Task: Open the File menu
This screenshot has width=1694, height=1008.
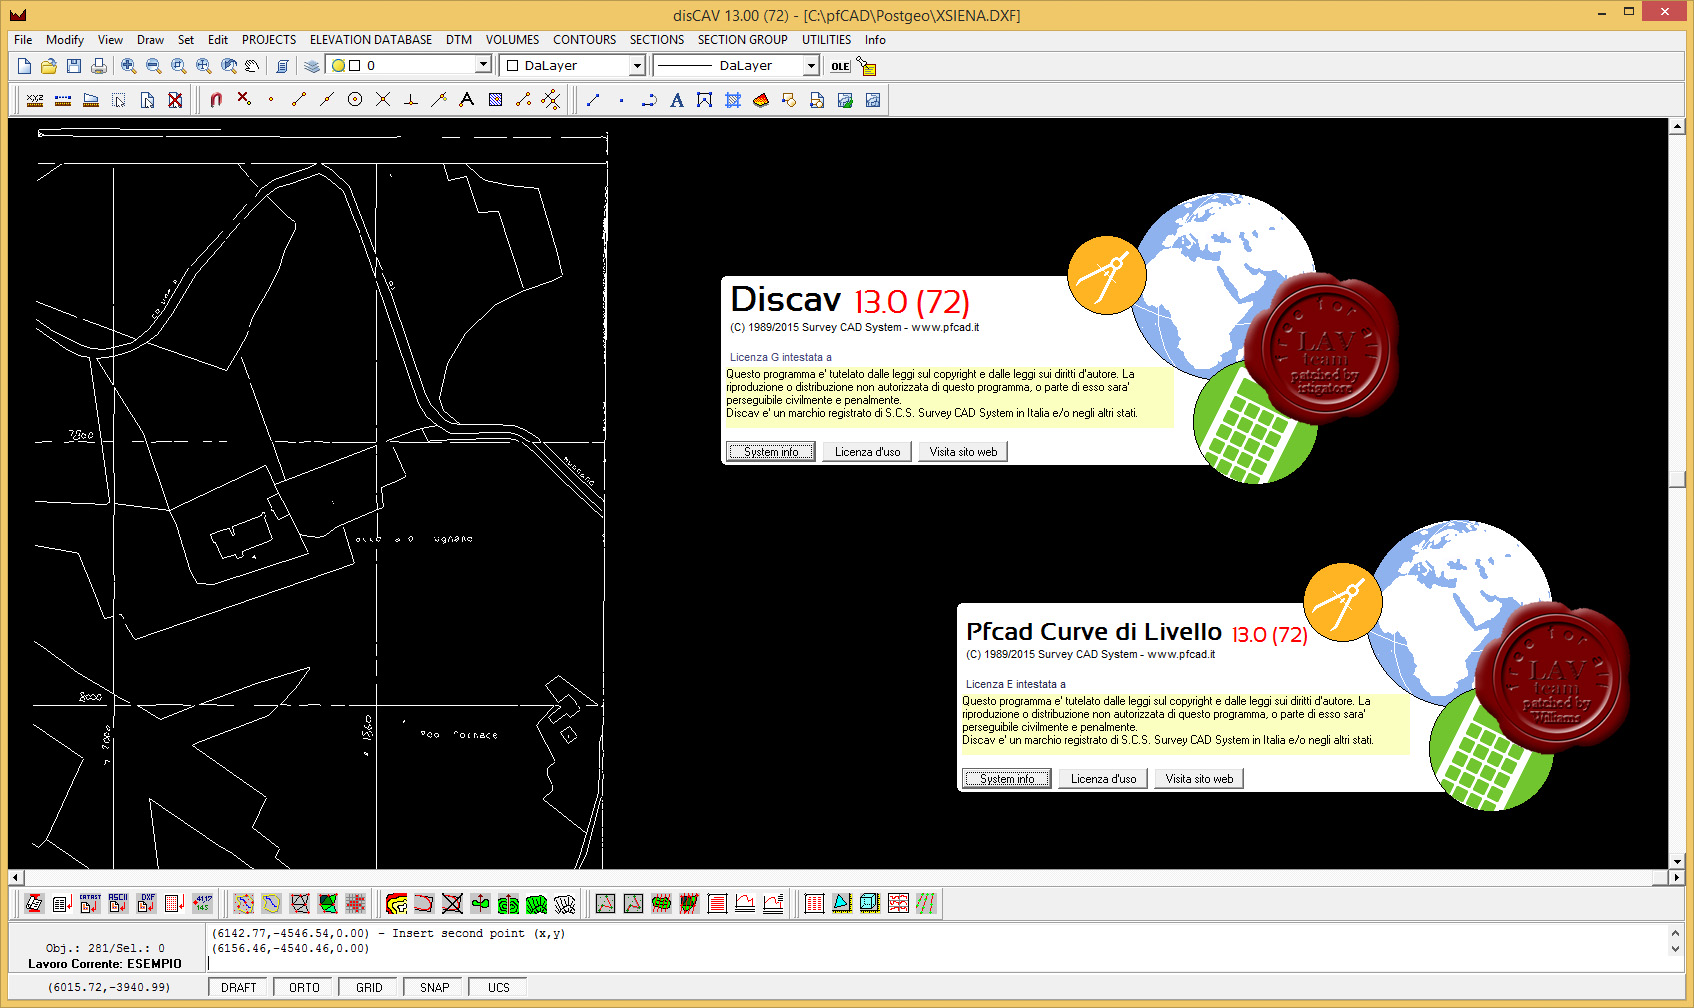Action: pyautogui.click(x=23, y=40)
